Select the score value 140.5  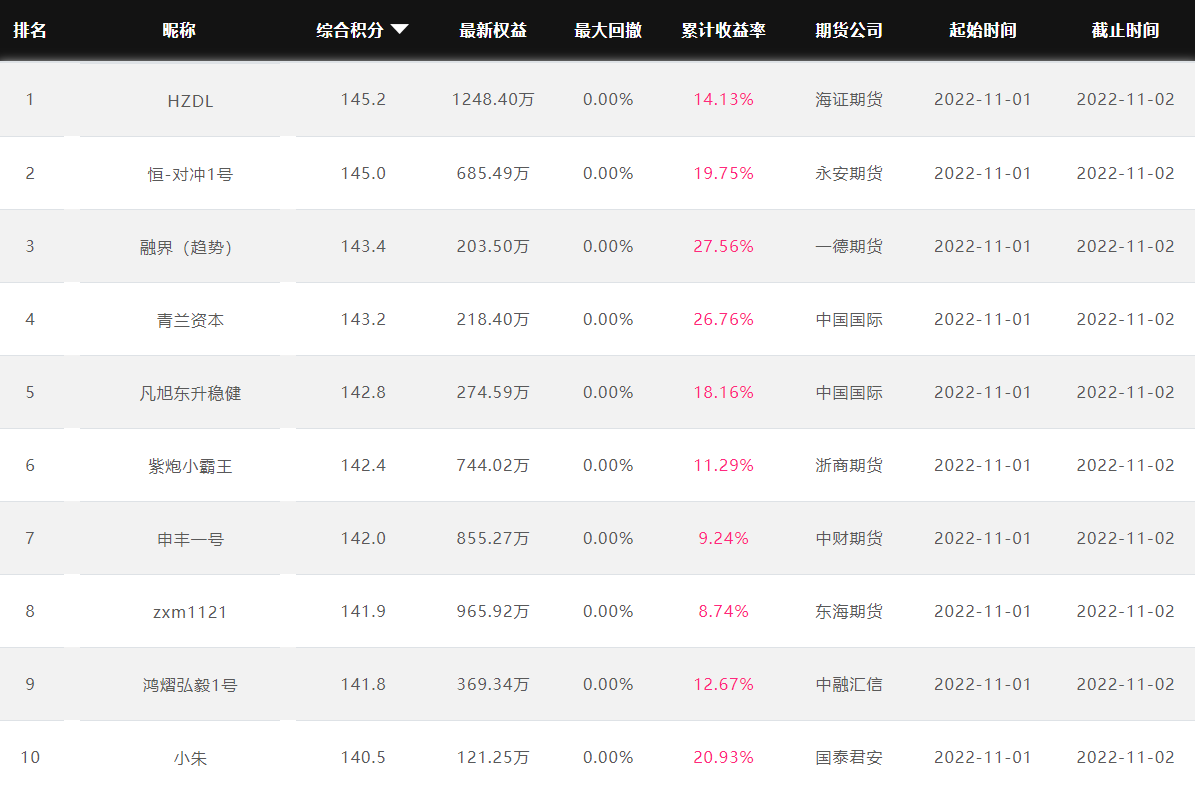point(363,758)
